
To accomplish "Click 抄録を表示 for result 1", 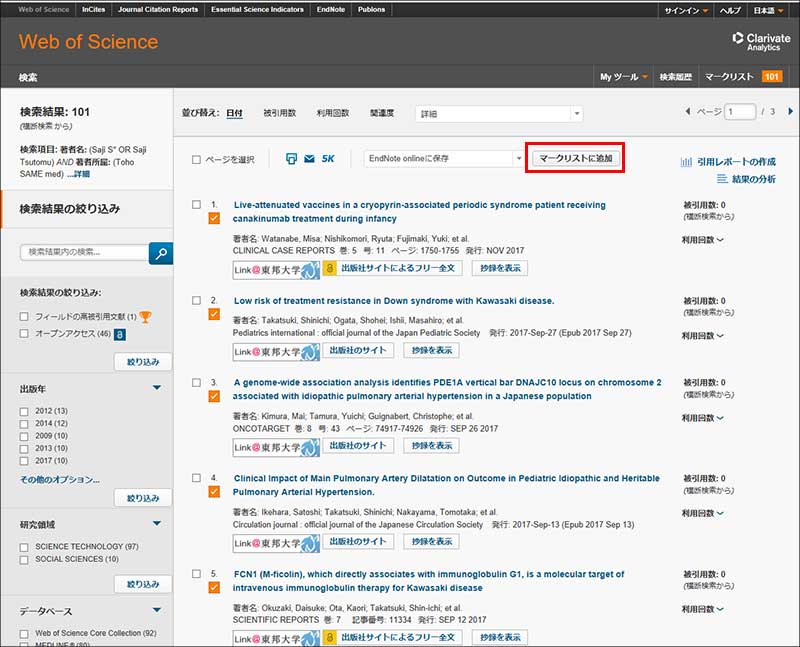I will pyautogui.click(x=500, y=268).
